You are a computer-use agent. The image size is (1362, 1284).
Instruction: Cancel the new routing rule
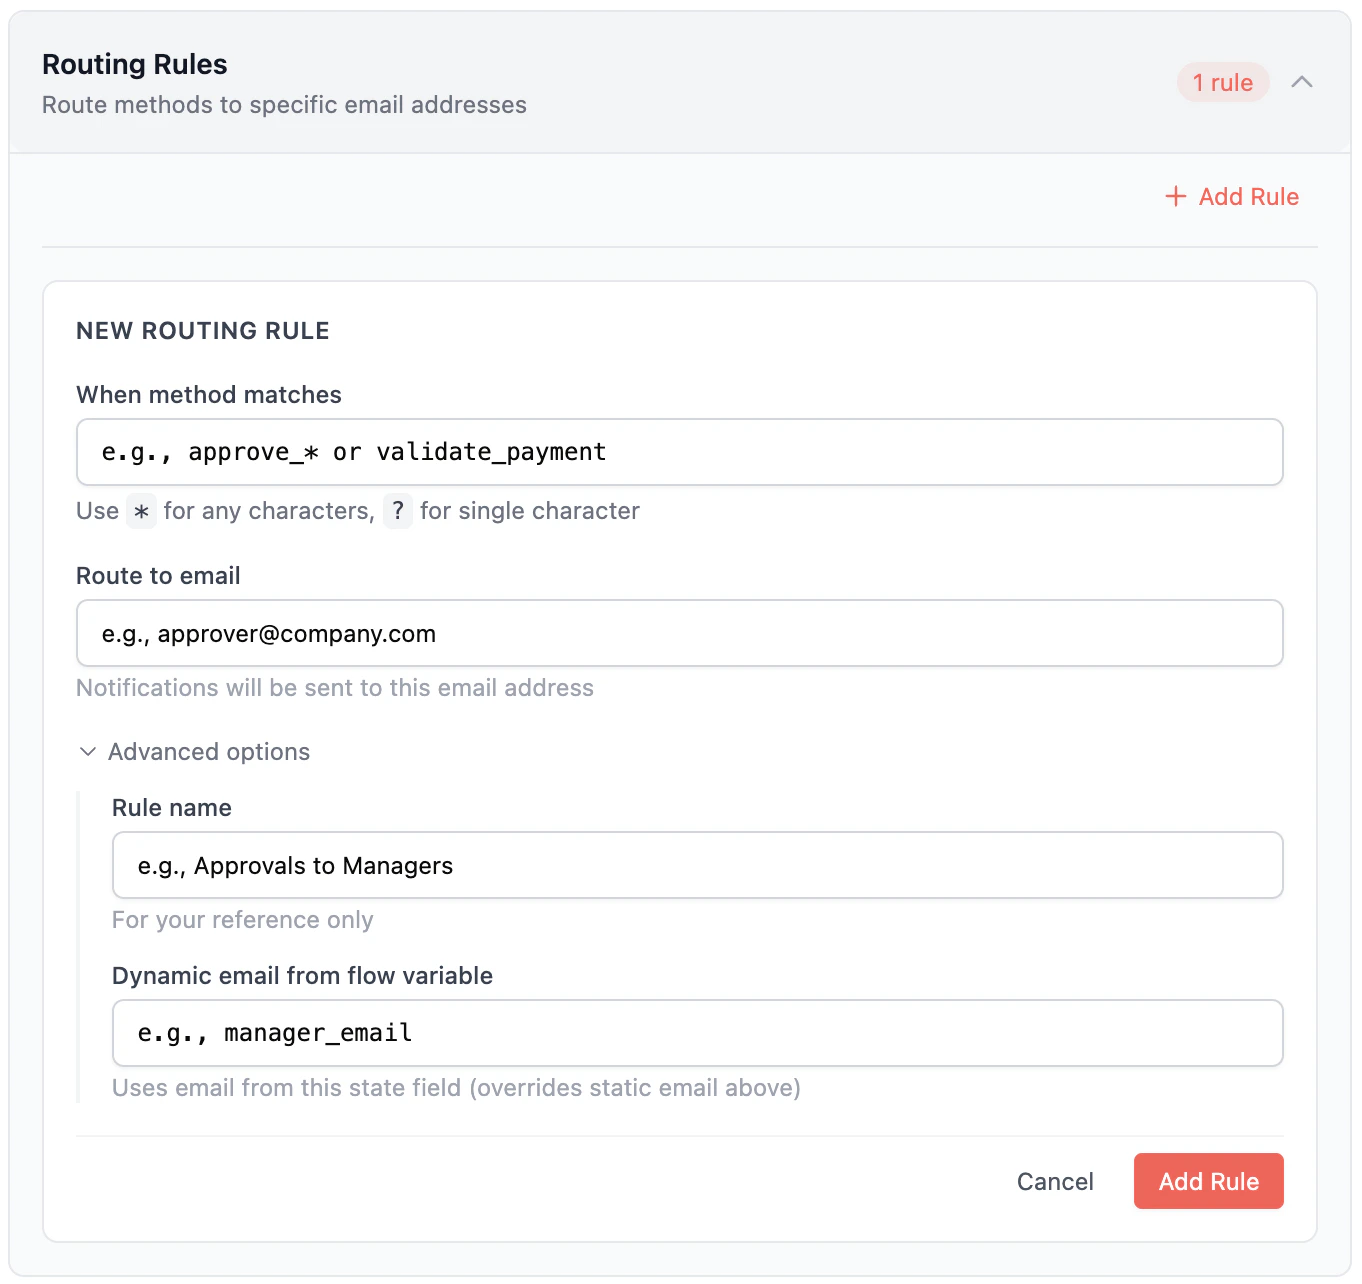pos(1055,1181)
